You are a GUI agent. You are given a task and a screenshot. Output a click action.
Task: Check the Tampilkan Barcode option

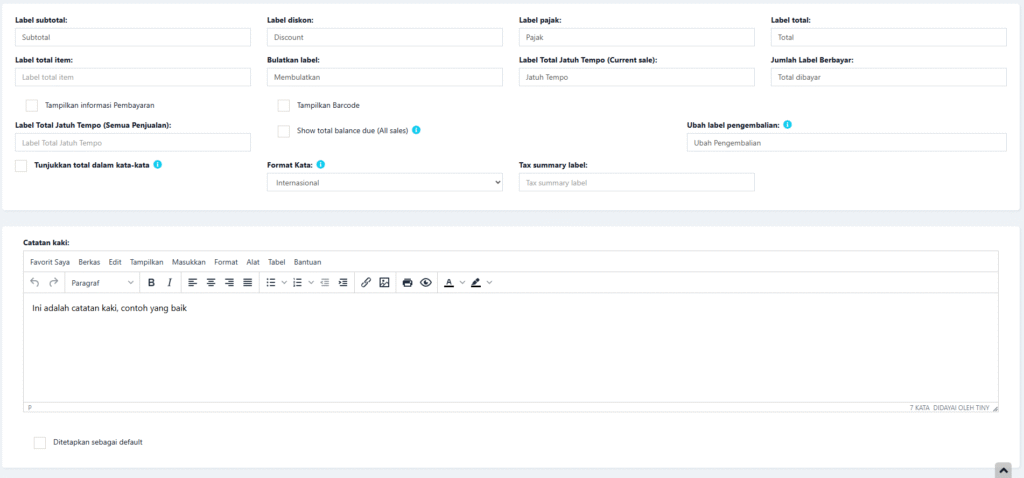click(x=284, y=105)
